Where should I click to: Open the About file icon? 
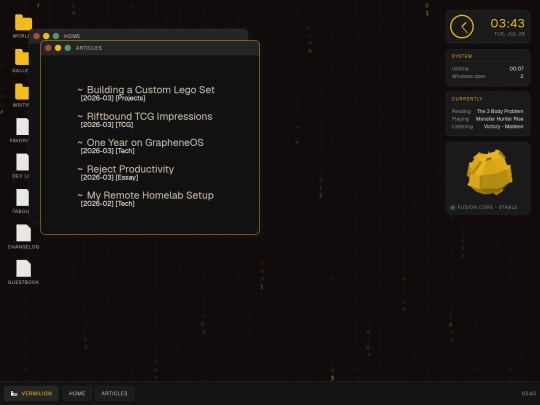[22, 197]
